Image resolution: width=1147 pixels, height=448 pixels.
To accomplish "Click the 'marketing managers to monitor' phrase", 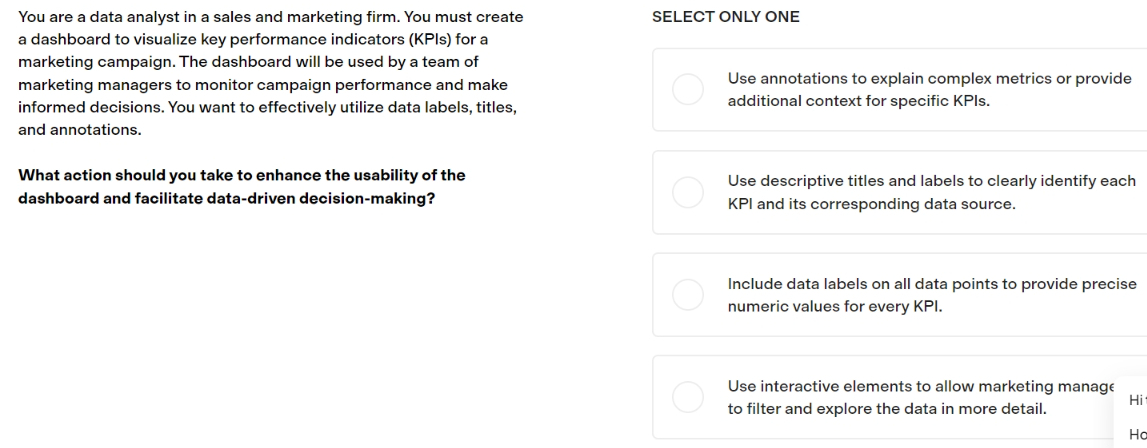I will click(121, 85).
